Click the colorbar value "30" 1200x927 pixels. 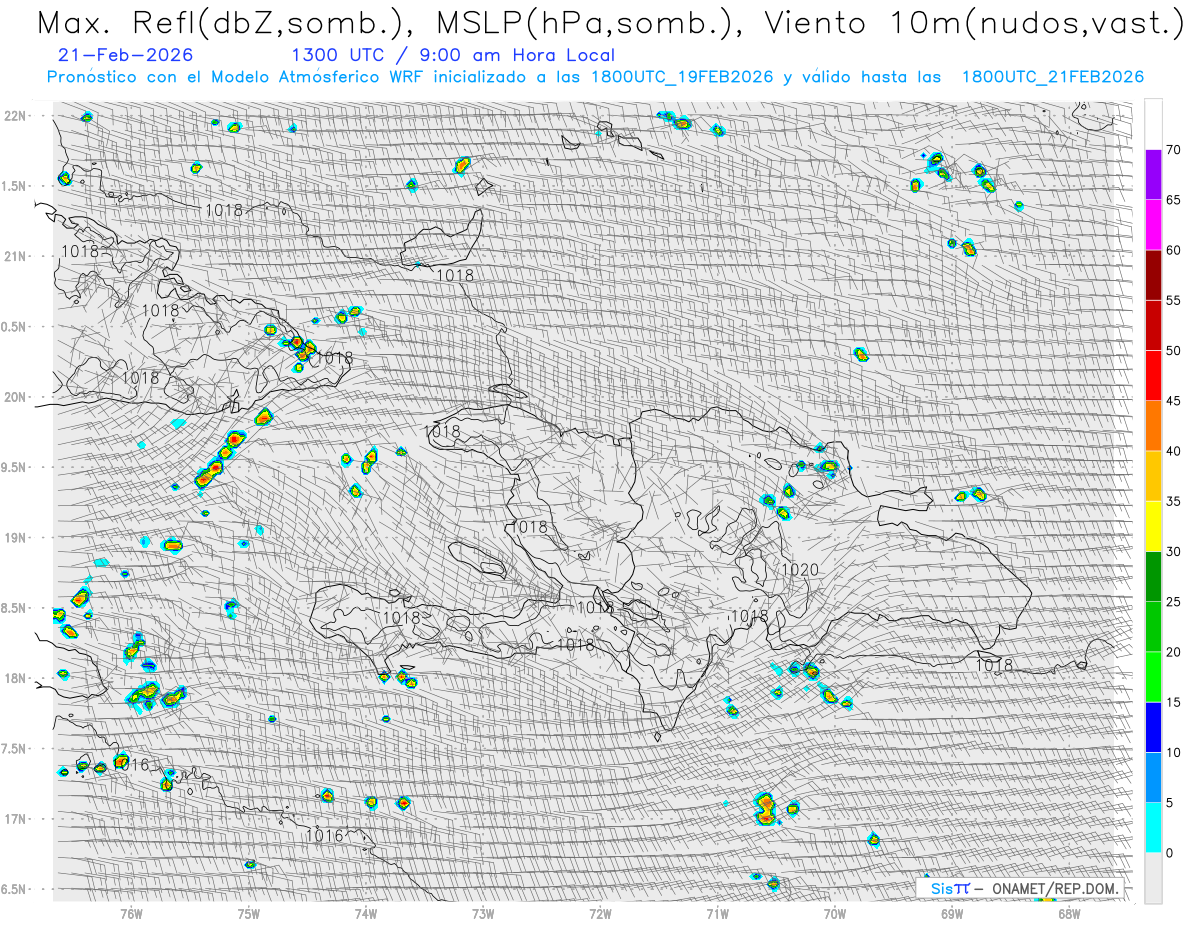coord(1174,551)
